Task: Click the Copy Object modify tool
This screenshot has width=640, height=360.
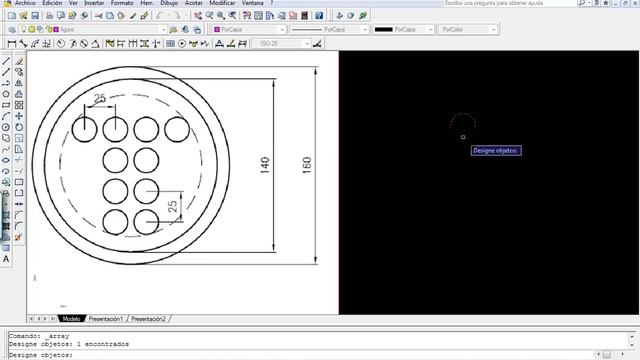Action: tap(19, 72)
